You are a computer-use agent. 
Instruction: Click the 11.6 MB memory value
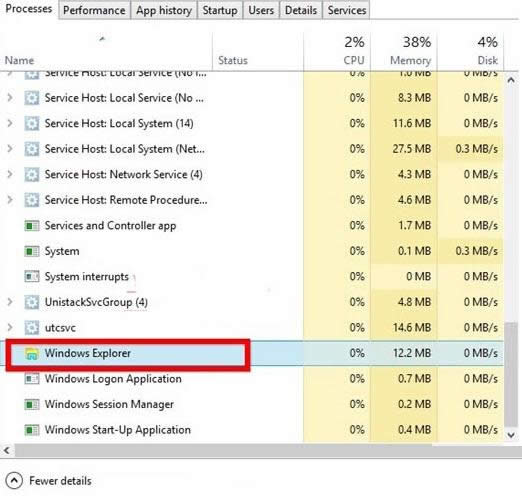pos(412,123)
